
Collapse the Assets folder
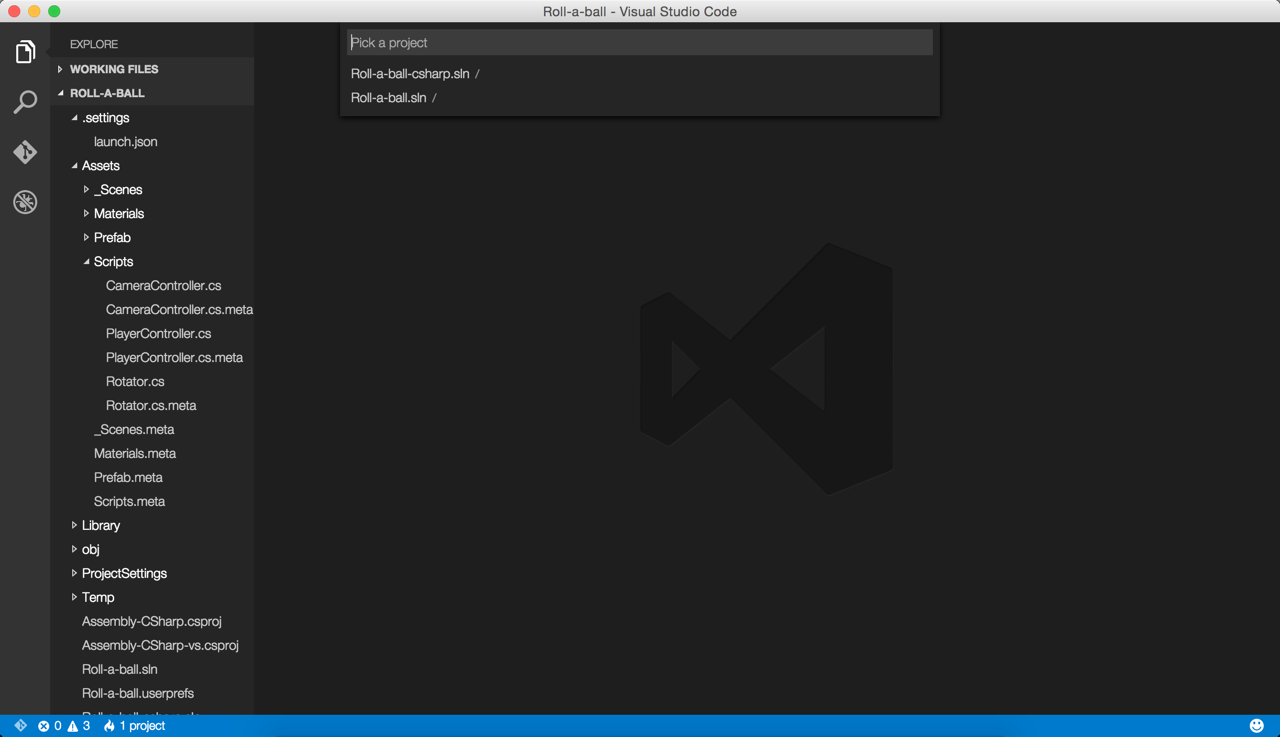pos(152,166)
